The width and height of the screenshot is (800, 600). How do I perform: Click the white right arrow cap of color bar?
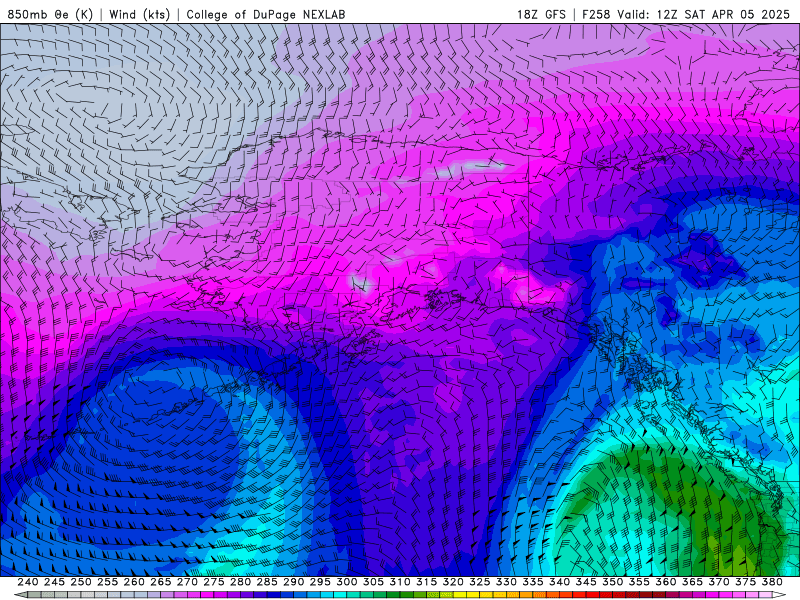point(779,595)
